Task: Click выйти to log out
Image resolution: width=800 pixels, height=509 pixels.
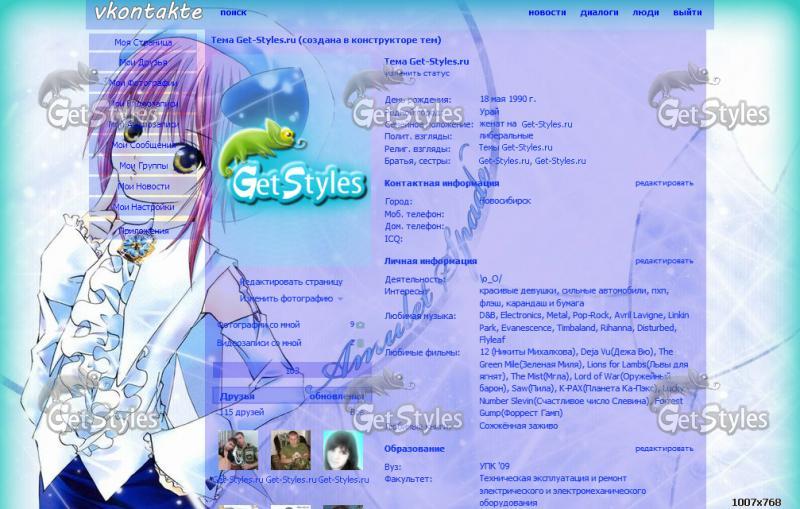Action: (x=687, y=12)
